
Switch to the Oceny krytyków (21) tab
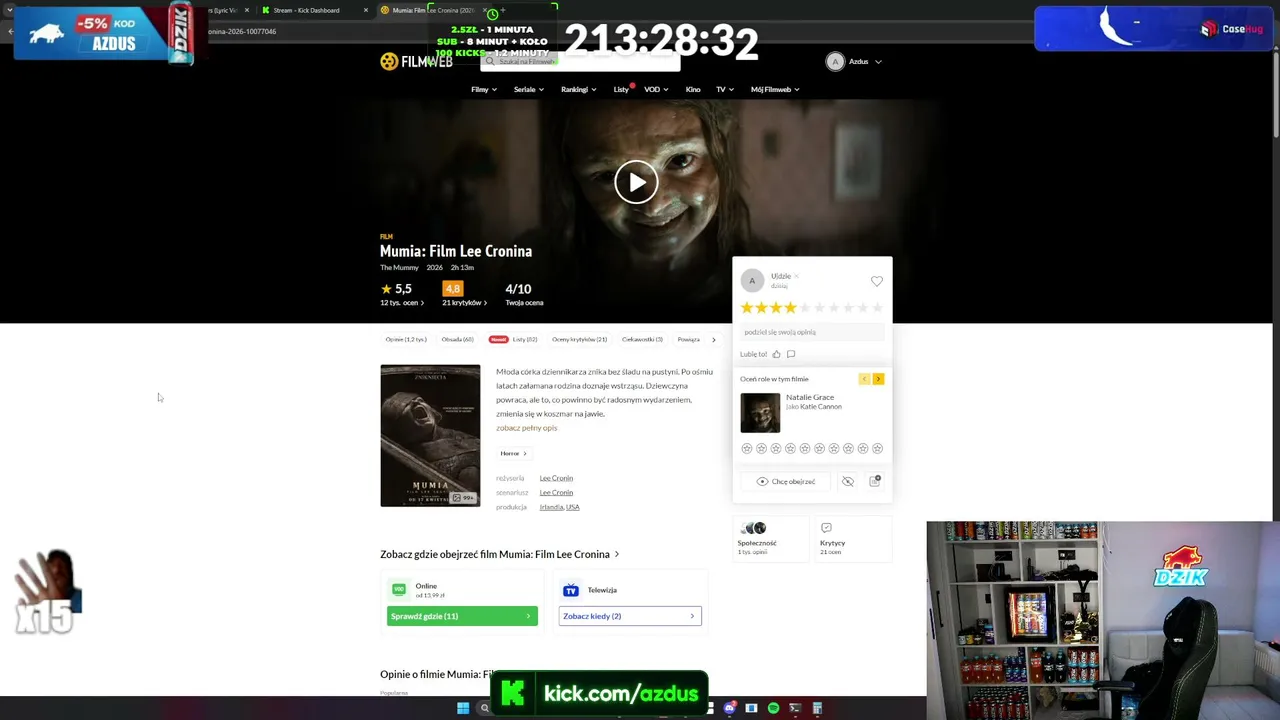580,340
